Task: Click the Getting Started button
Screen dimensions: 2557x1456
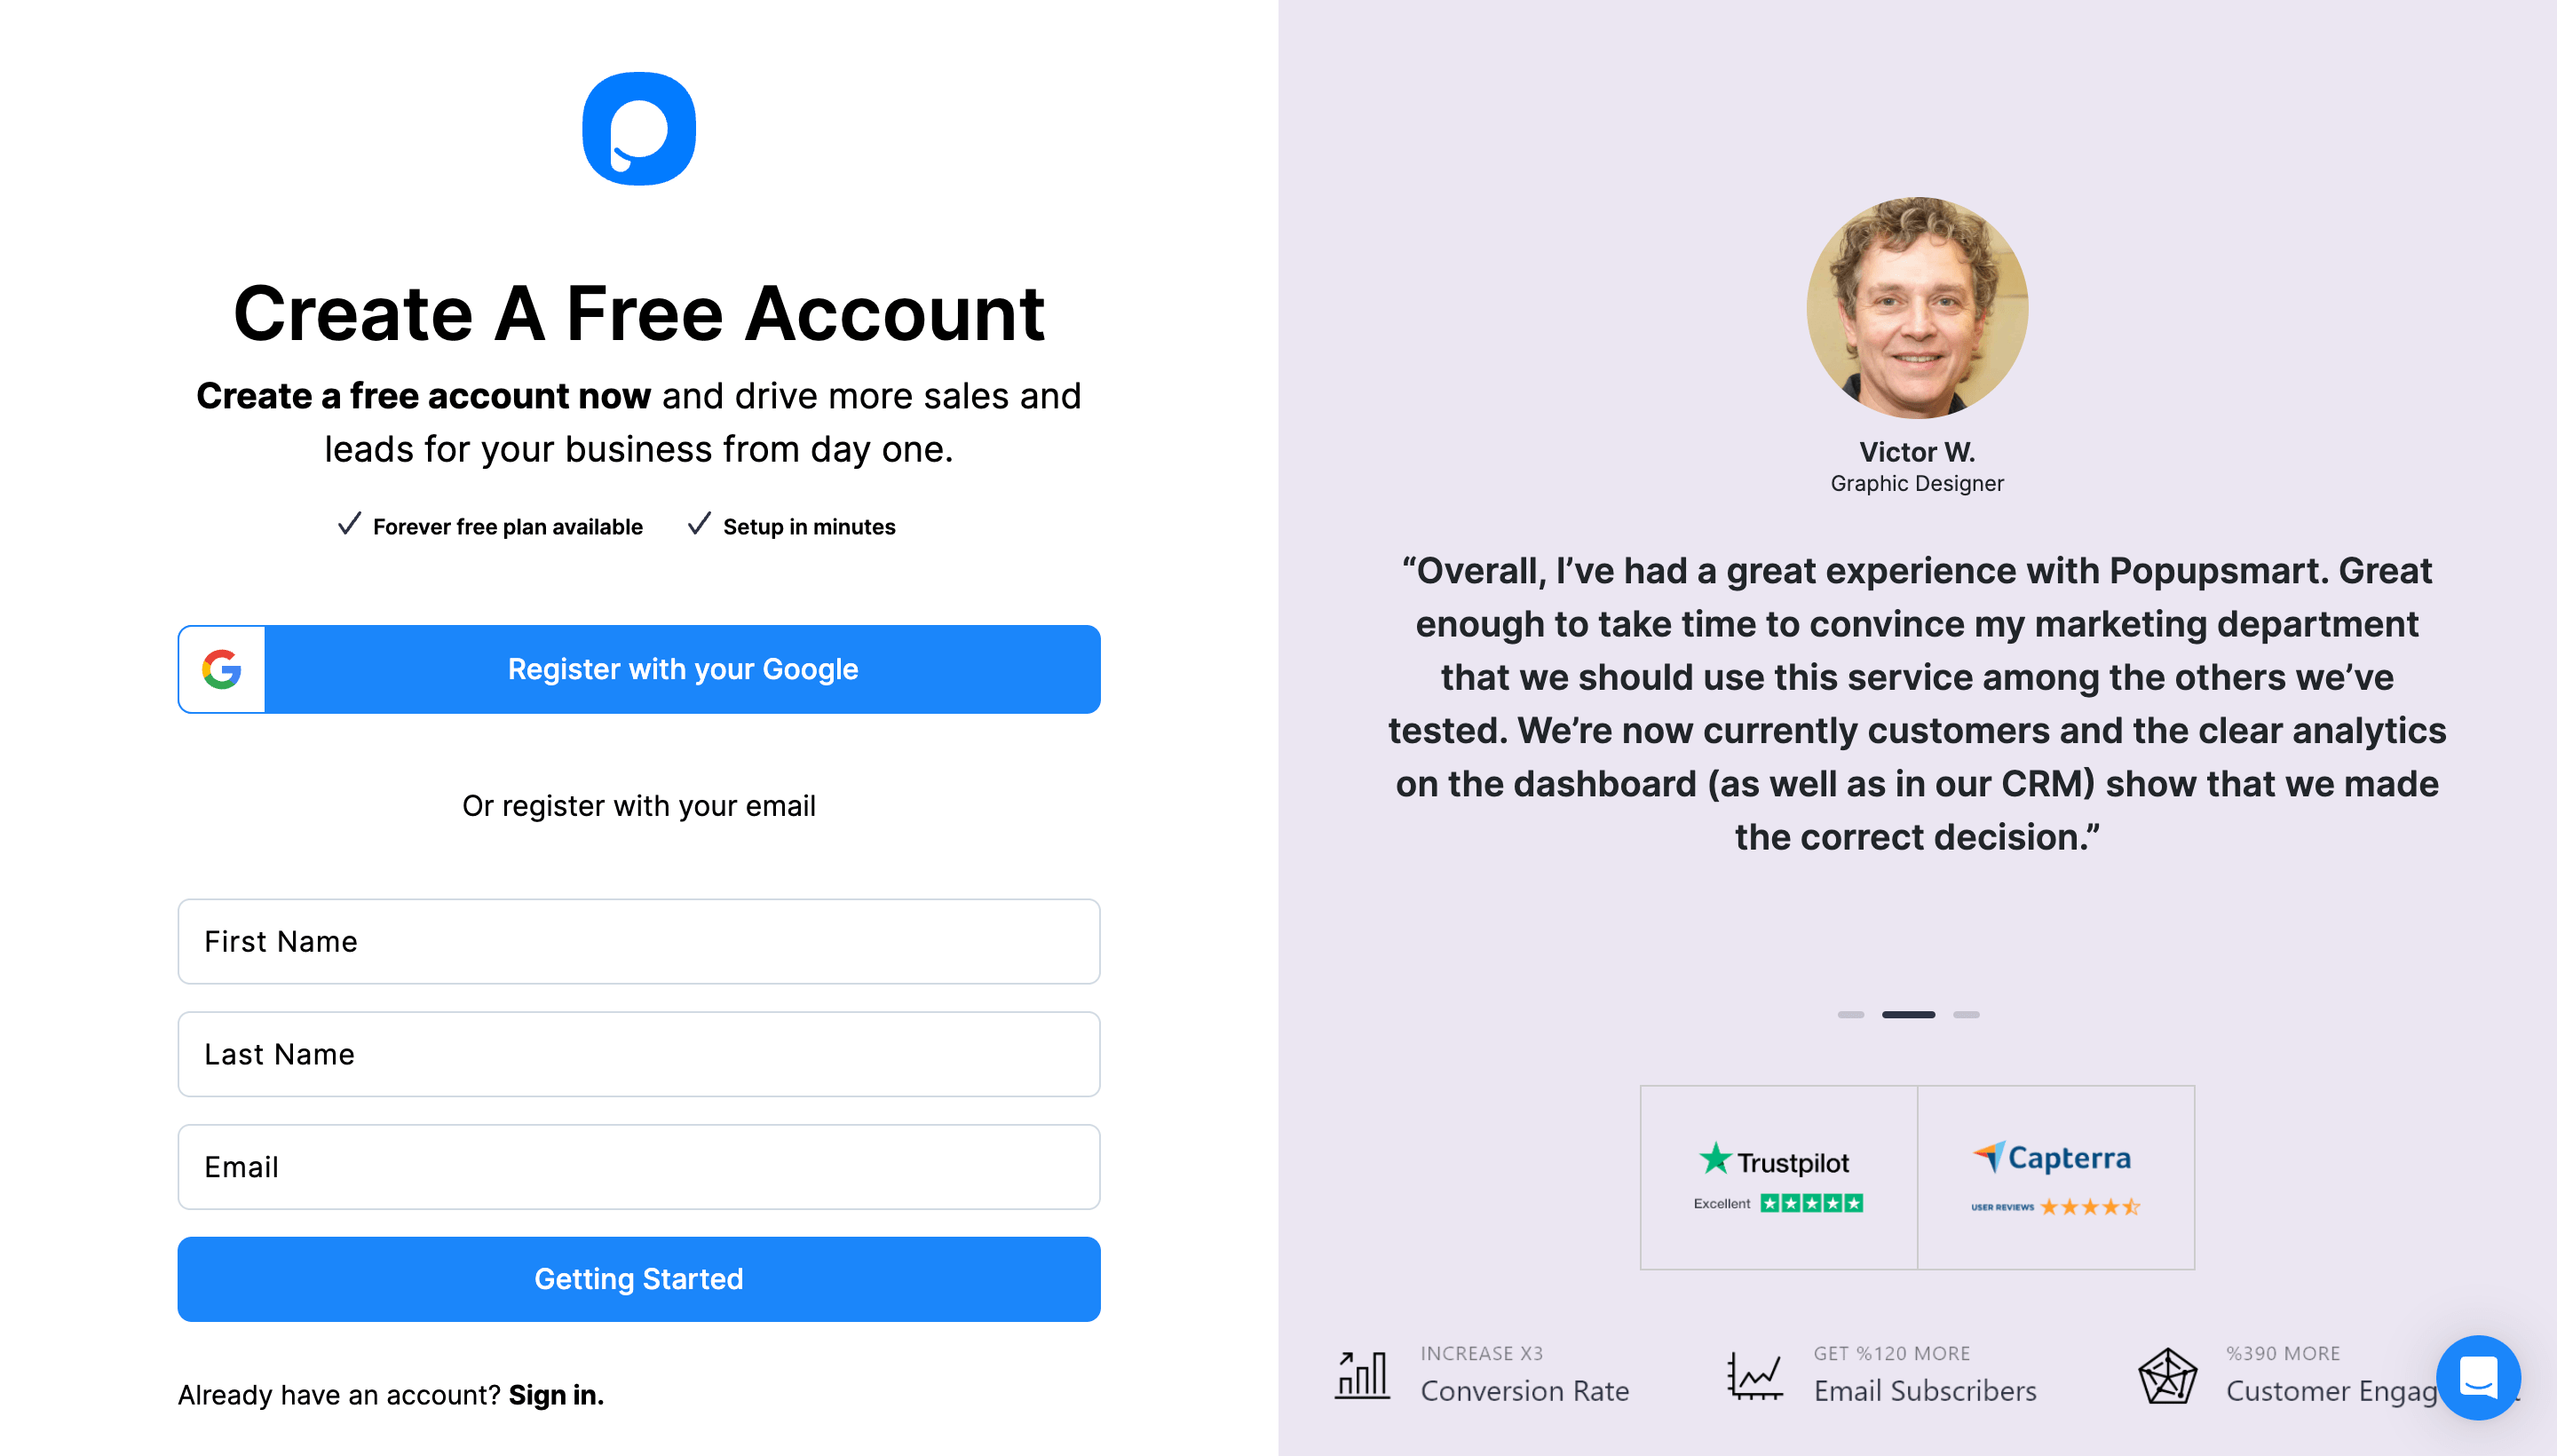Action: [x=639, y=1277]
